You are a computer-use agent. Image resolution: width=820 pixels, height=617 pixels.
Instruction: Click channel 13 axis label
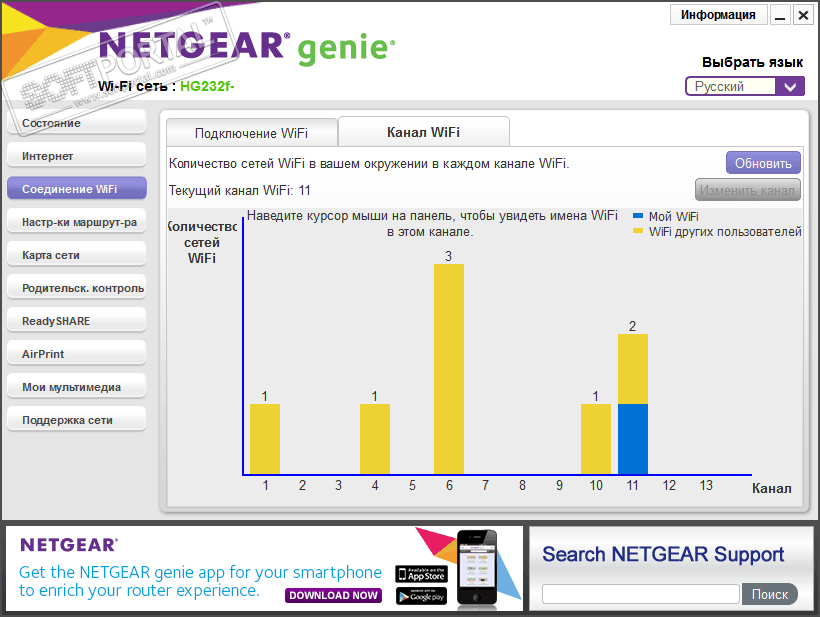706,486
